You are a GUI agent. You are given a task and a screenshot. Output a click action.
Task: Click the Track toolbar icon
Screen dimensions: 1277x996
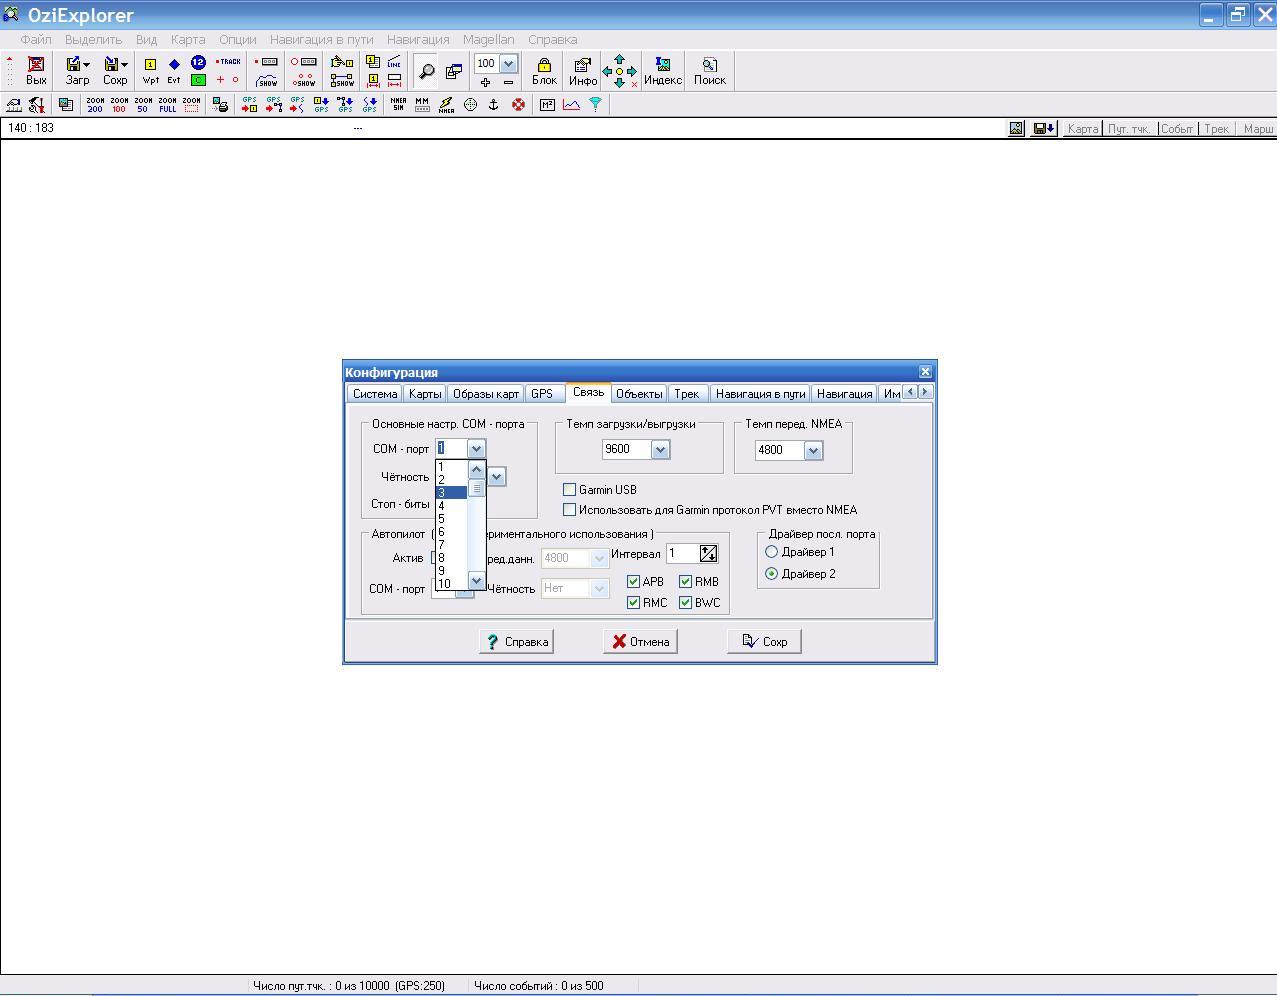[x=228, y=62]
